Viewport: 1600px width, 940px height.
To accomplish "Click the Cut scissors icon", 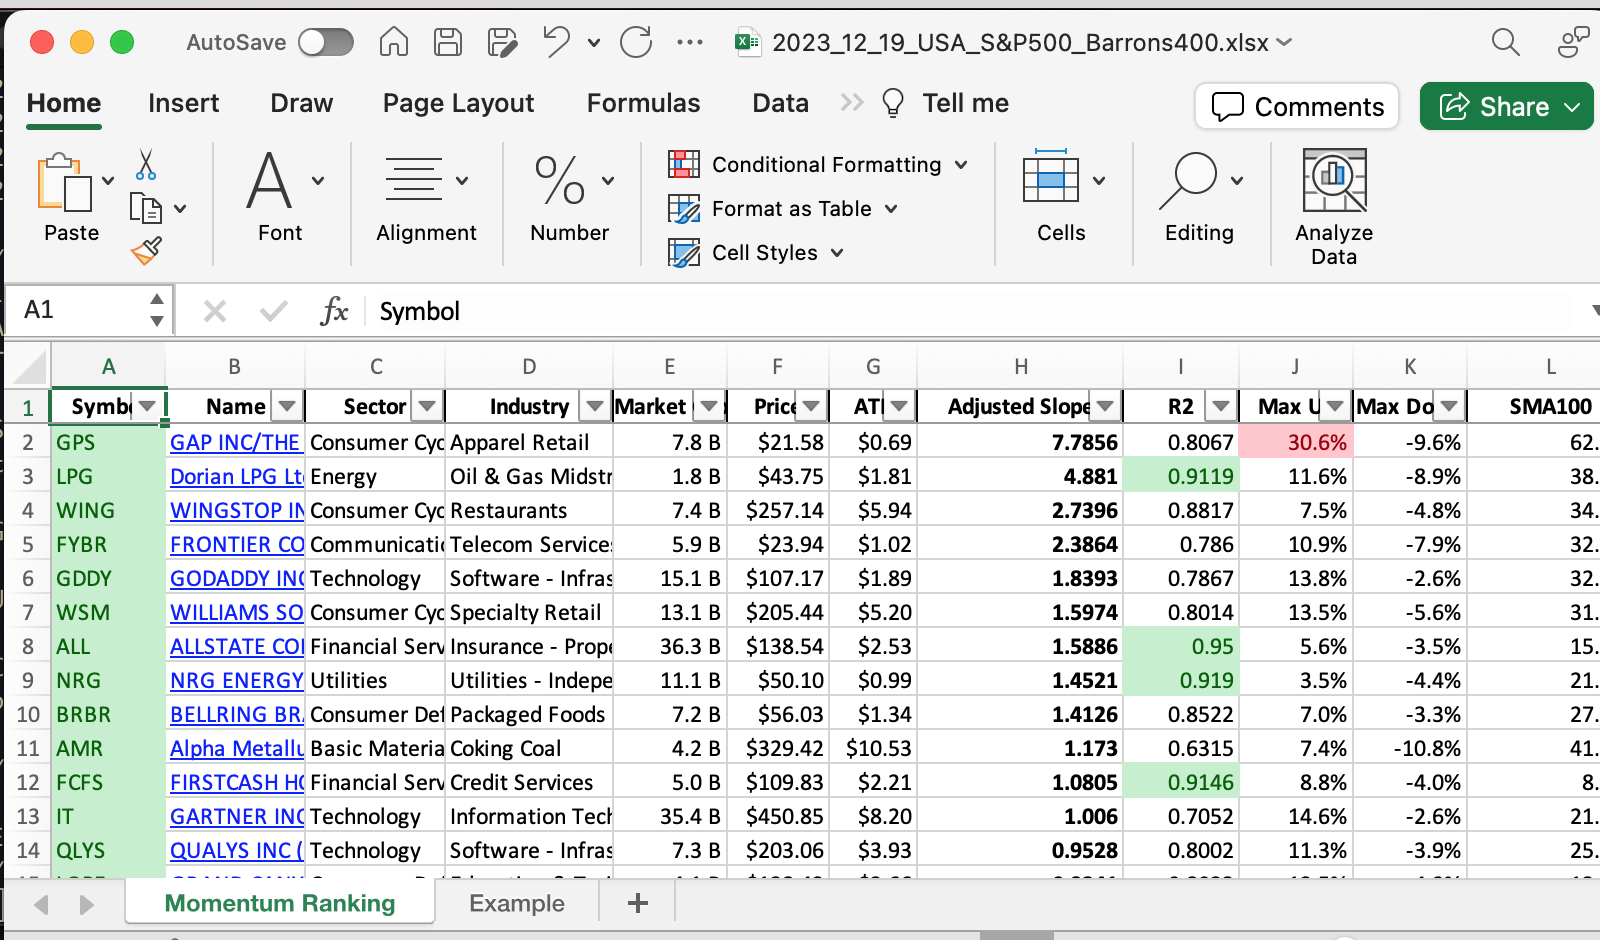I will click(146, 165).
